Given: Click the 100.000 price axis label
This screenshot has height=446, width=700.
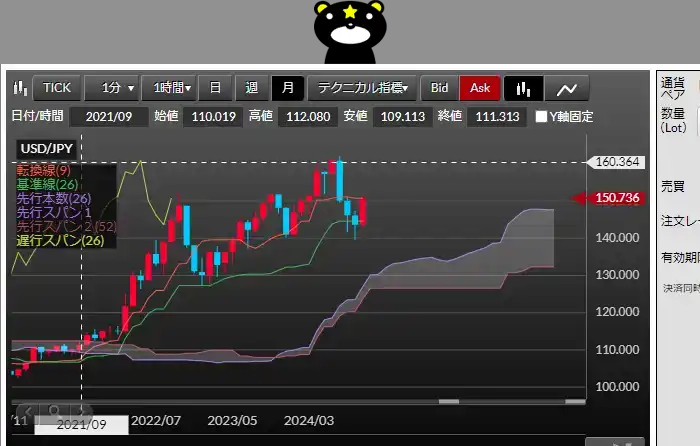Looking at the screenshot, I should [617, 387].
